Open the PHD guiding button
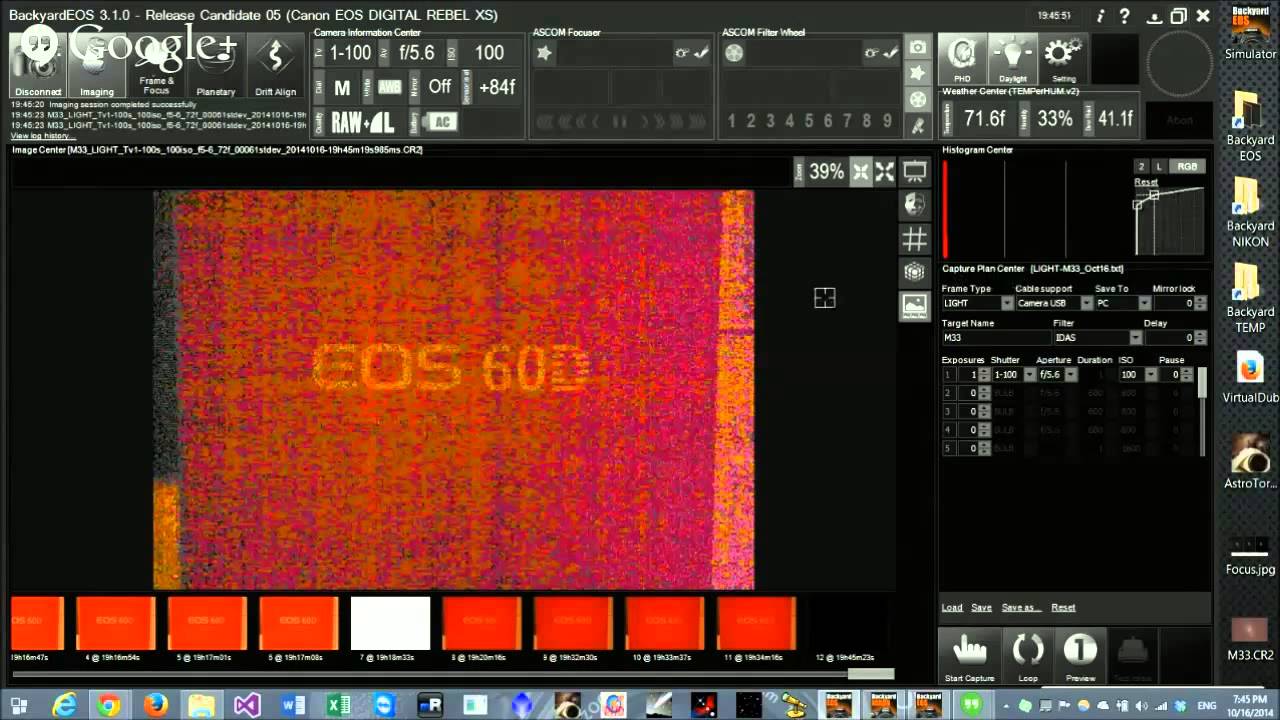The image size is (1280, 720). 962,60
